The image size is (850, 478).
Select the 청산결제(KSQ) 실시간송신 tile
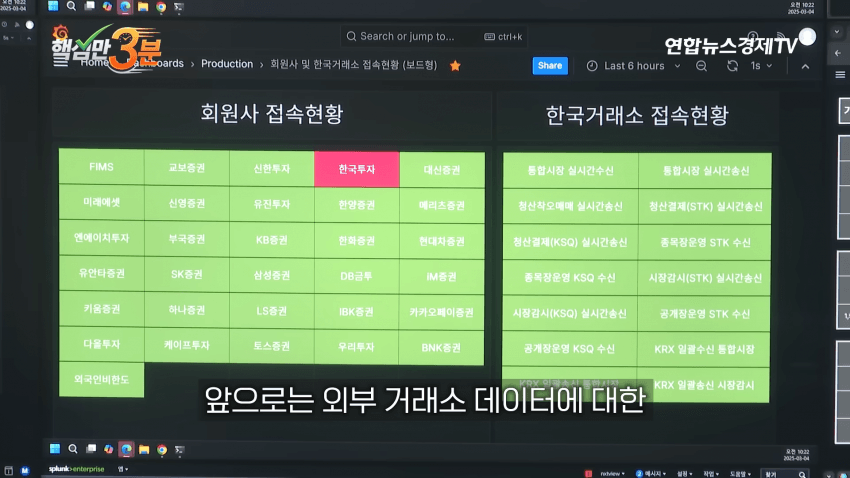click(x=570, y=242)
